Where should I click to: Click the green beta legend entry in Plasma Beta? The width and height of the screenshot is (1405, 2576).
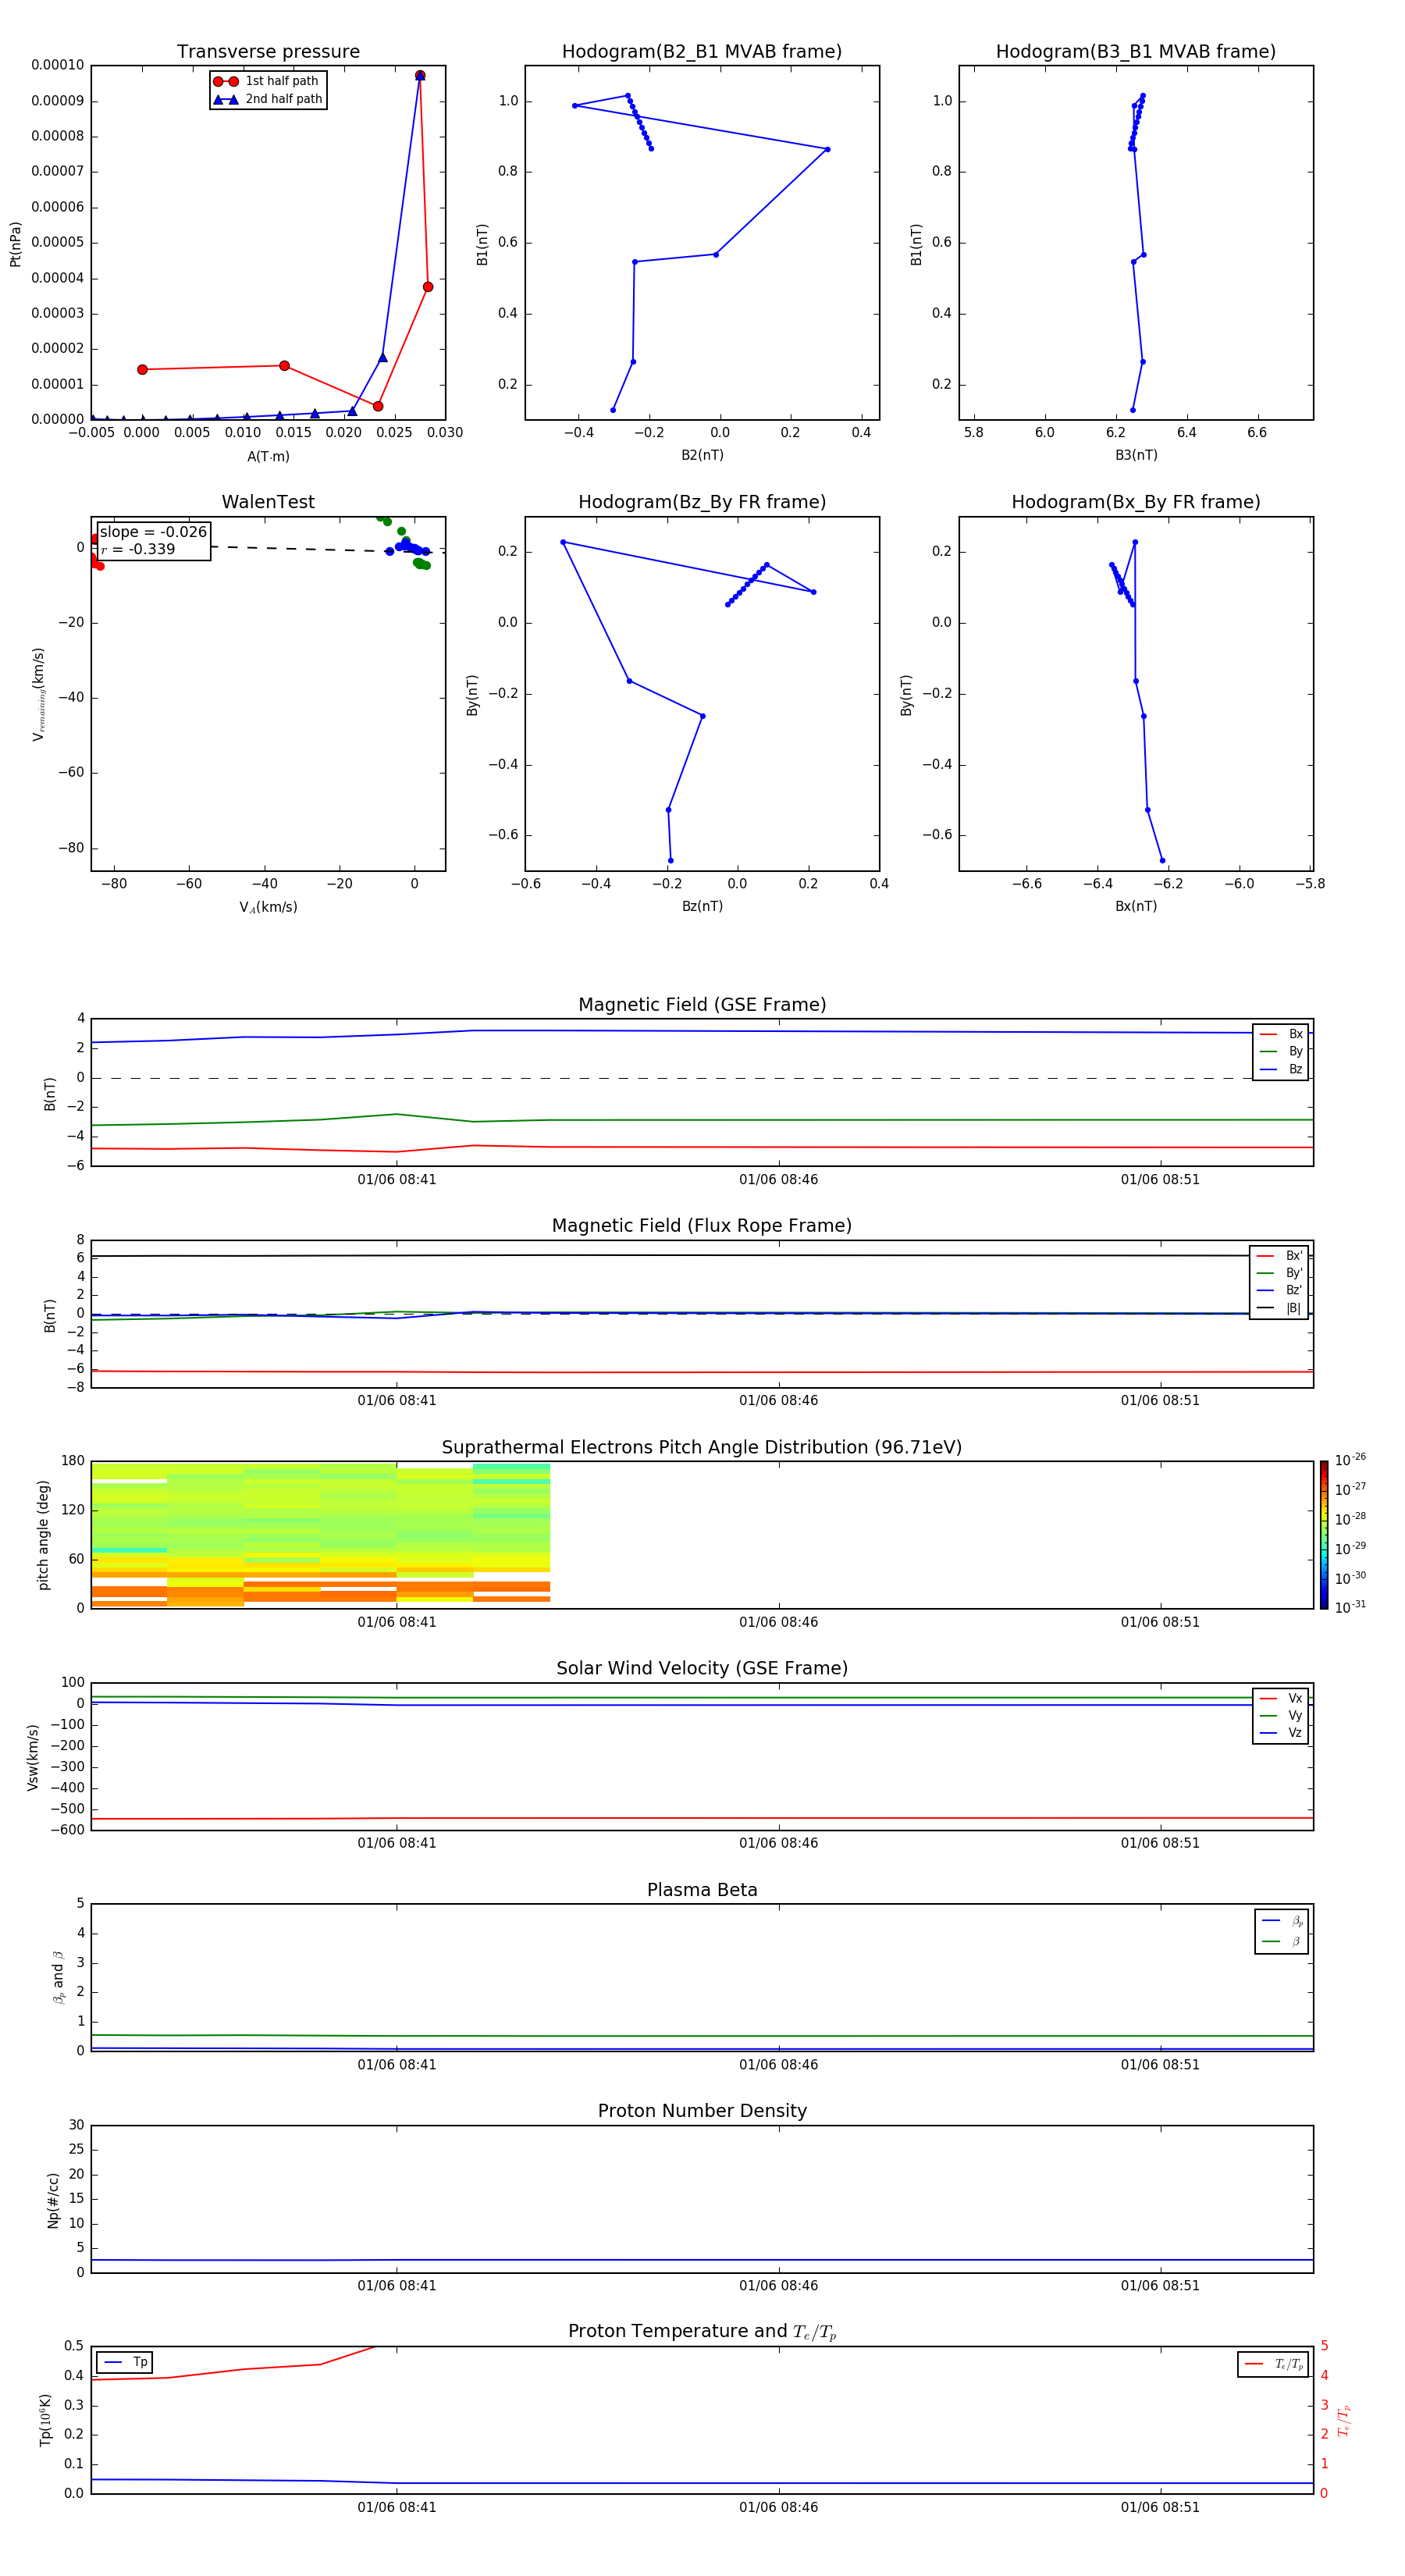click(1282, 1941)
